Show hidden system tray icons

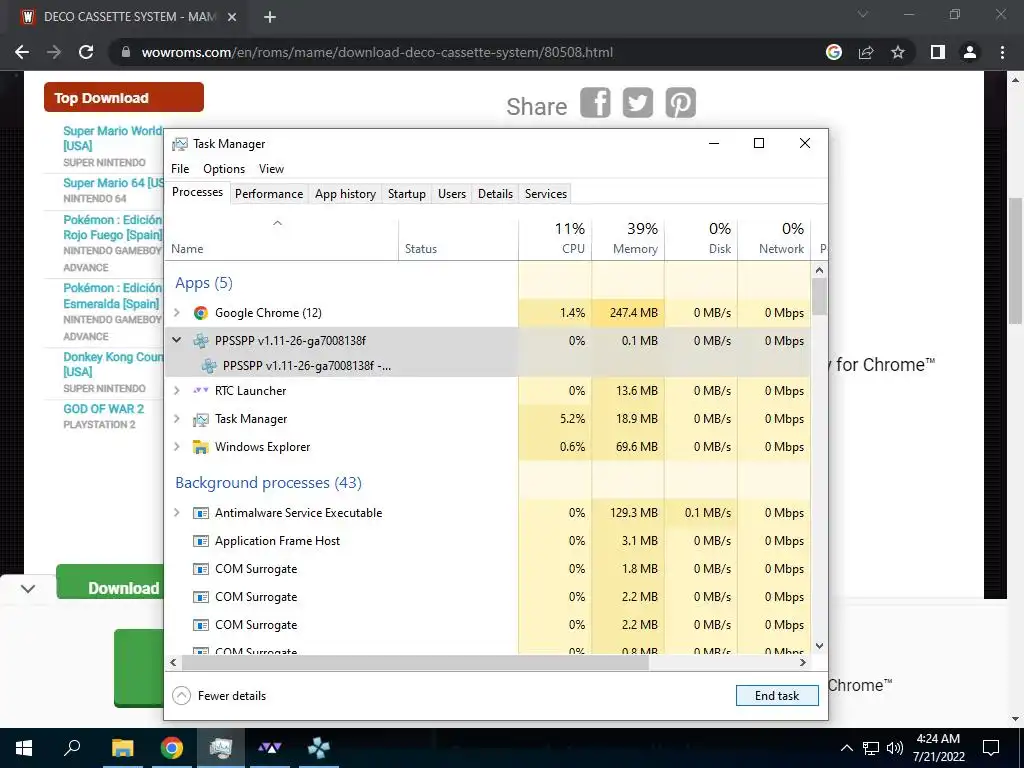[x=846, y=748]
